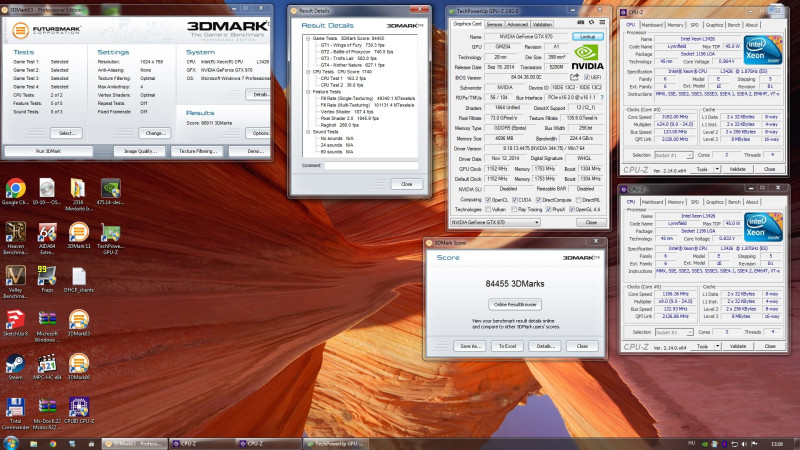Enable the DirectML checkbox
The image size is (800, 450).
579,200
